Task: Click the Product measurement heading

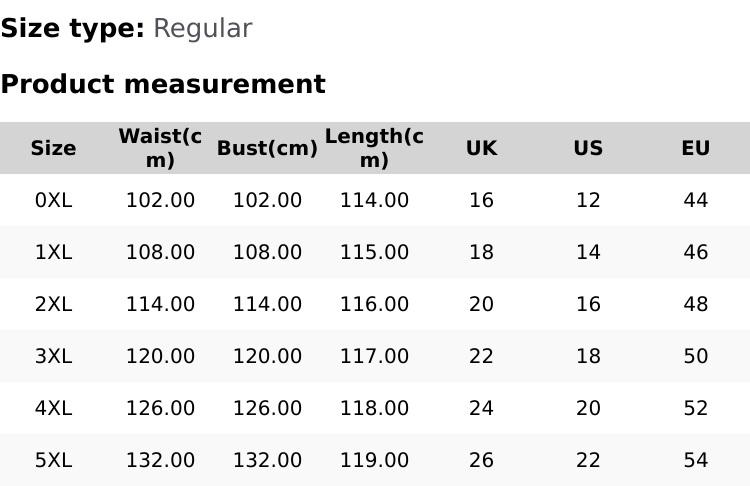Action: pos(163,84)
